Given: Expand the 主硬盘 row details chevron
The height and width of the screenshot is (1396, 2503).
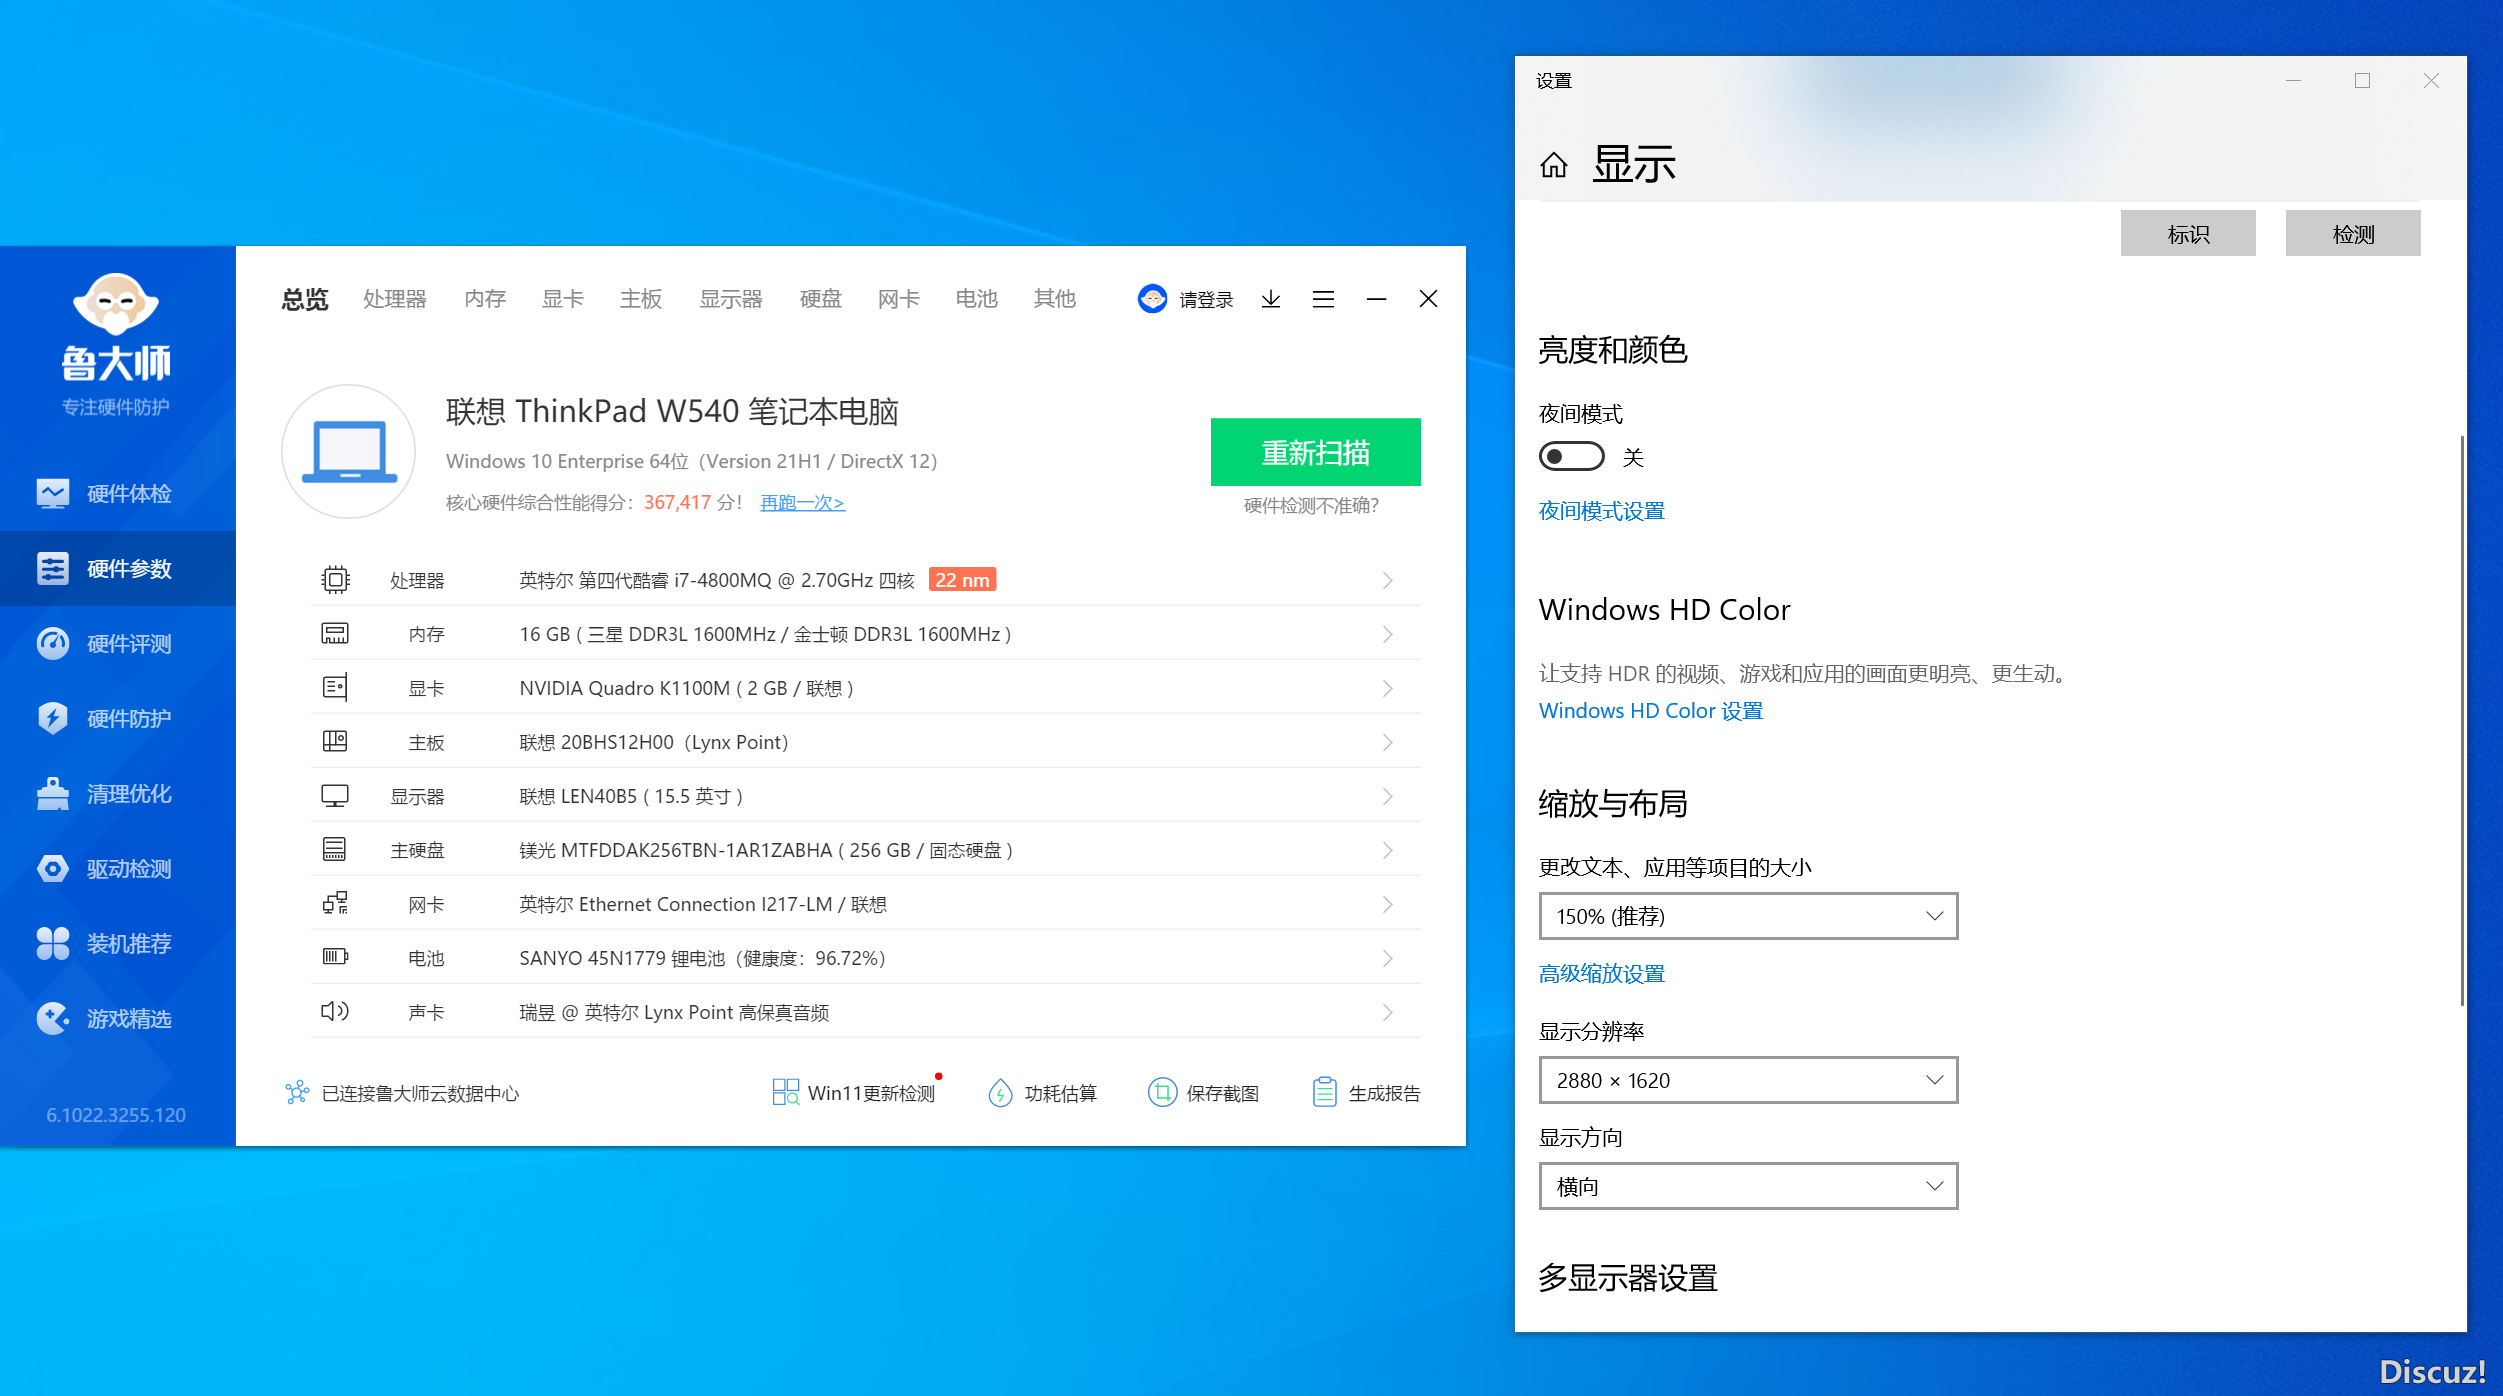Looking at the screenshot, I should pyautogui.click(x=1388, y=850).
